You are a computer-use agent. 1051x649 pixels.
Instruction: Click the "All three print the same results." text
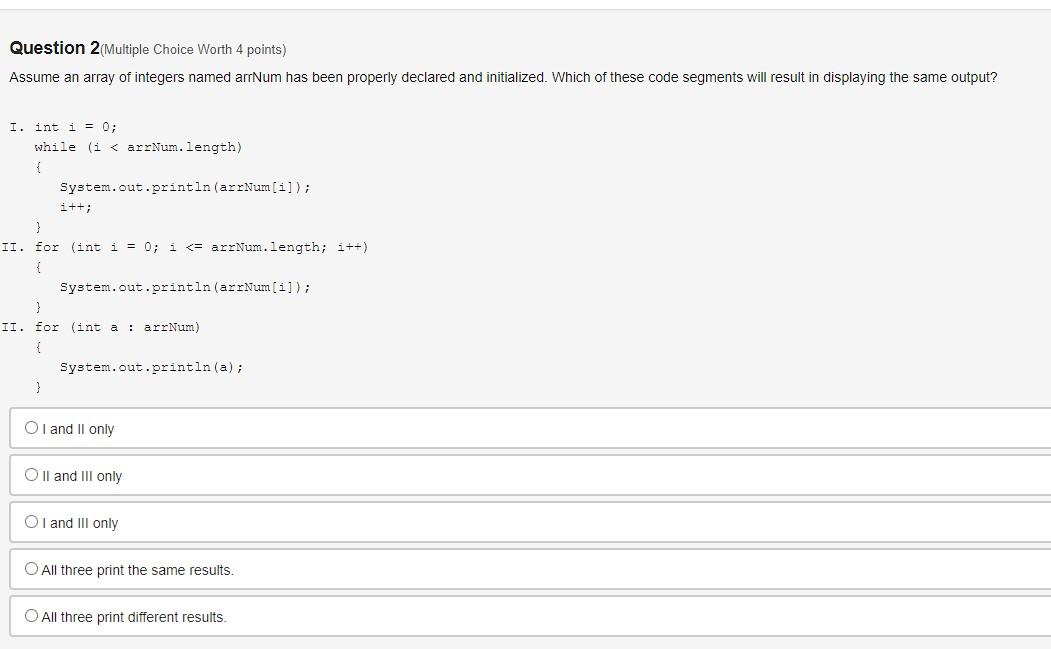click(137, 569)
